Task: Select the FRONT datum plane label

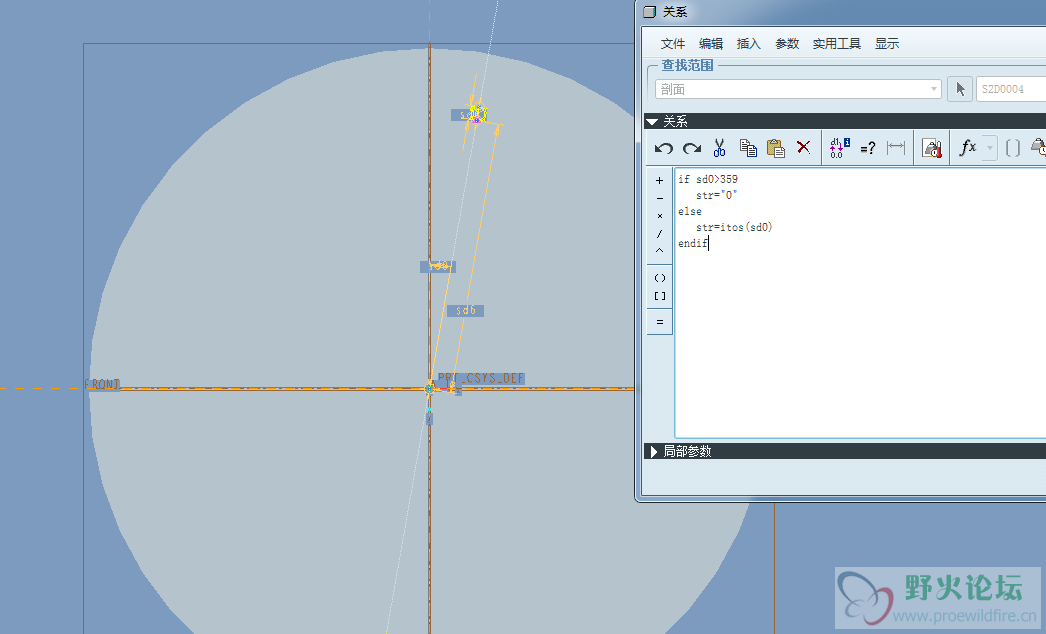Action: pos(102,384)
